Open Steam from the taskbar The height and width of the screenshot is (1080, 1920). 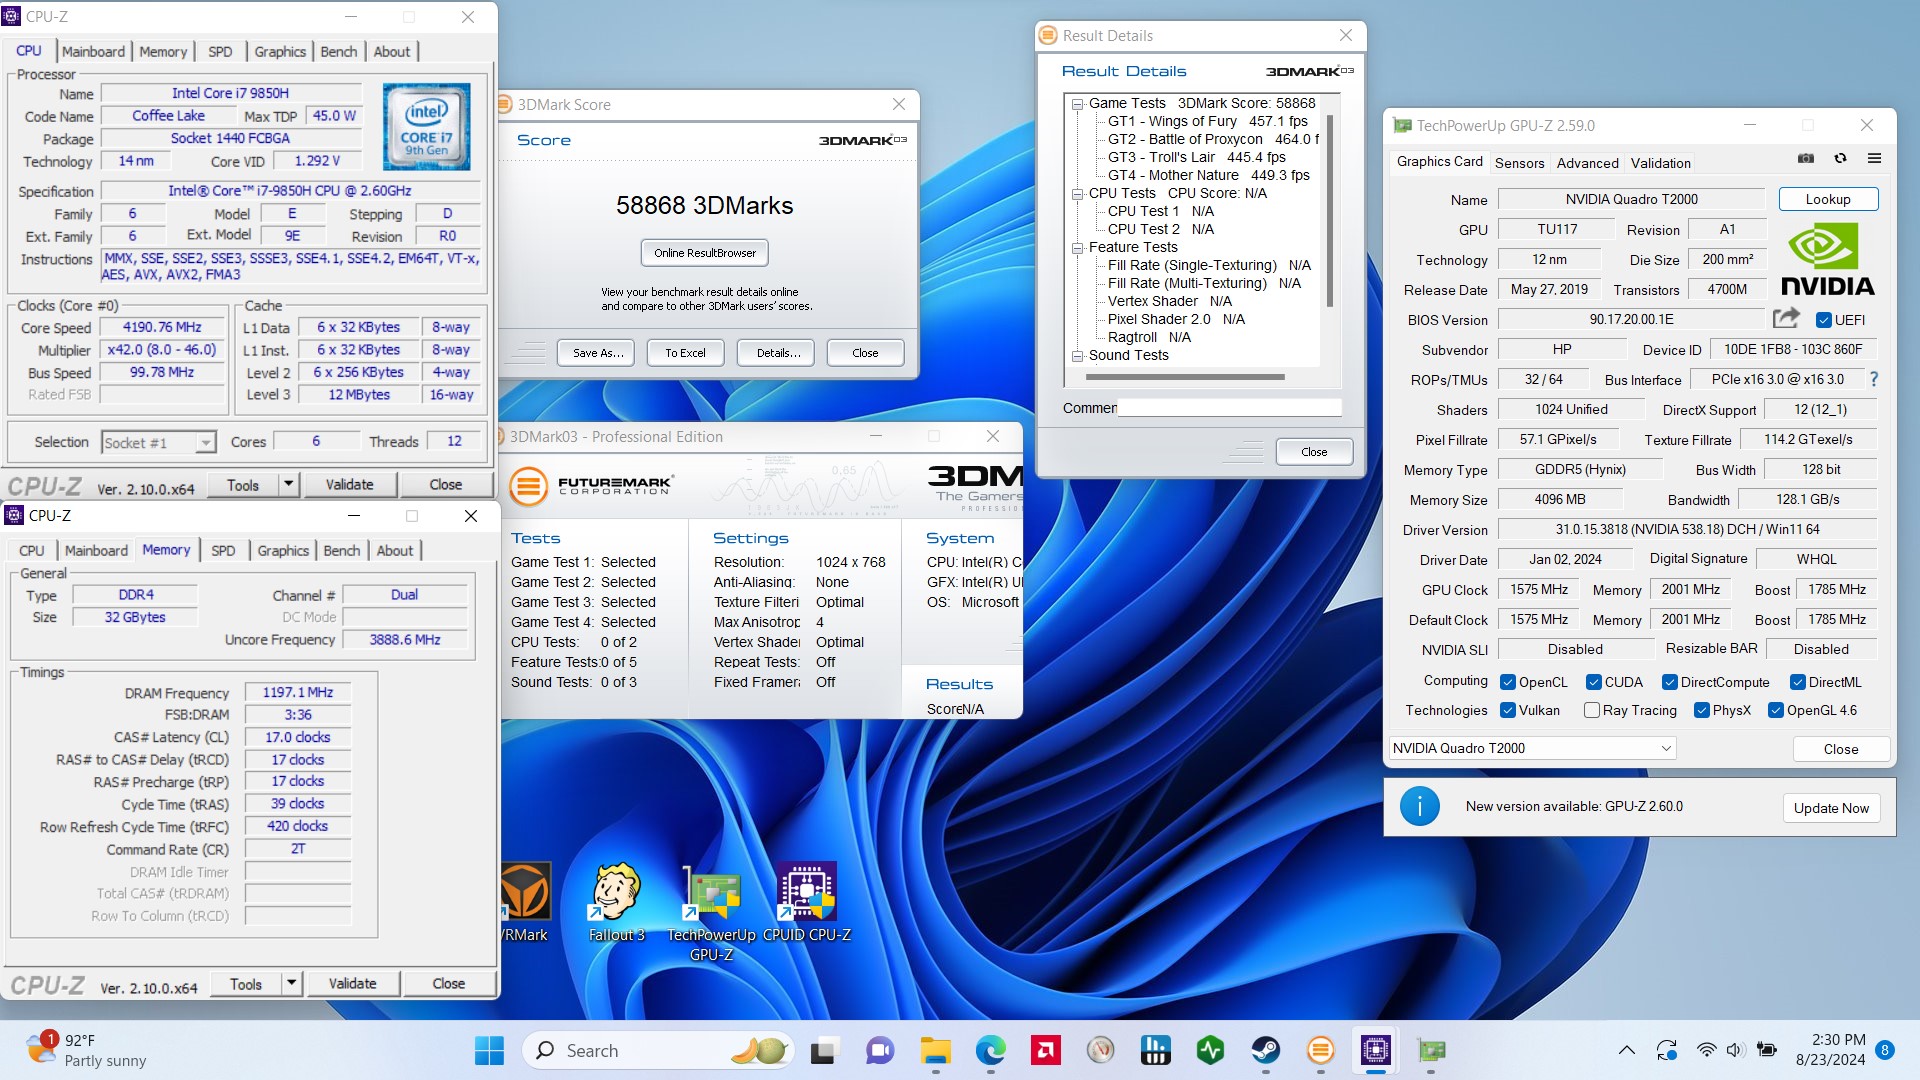point(1265,1050)
